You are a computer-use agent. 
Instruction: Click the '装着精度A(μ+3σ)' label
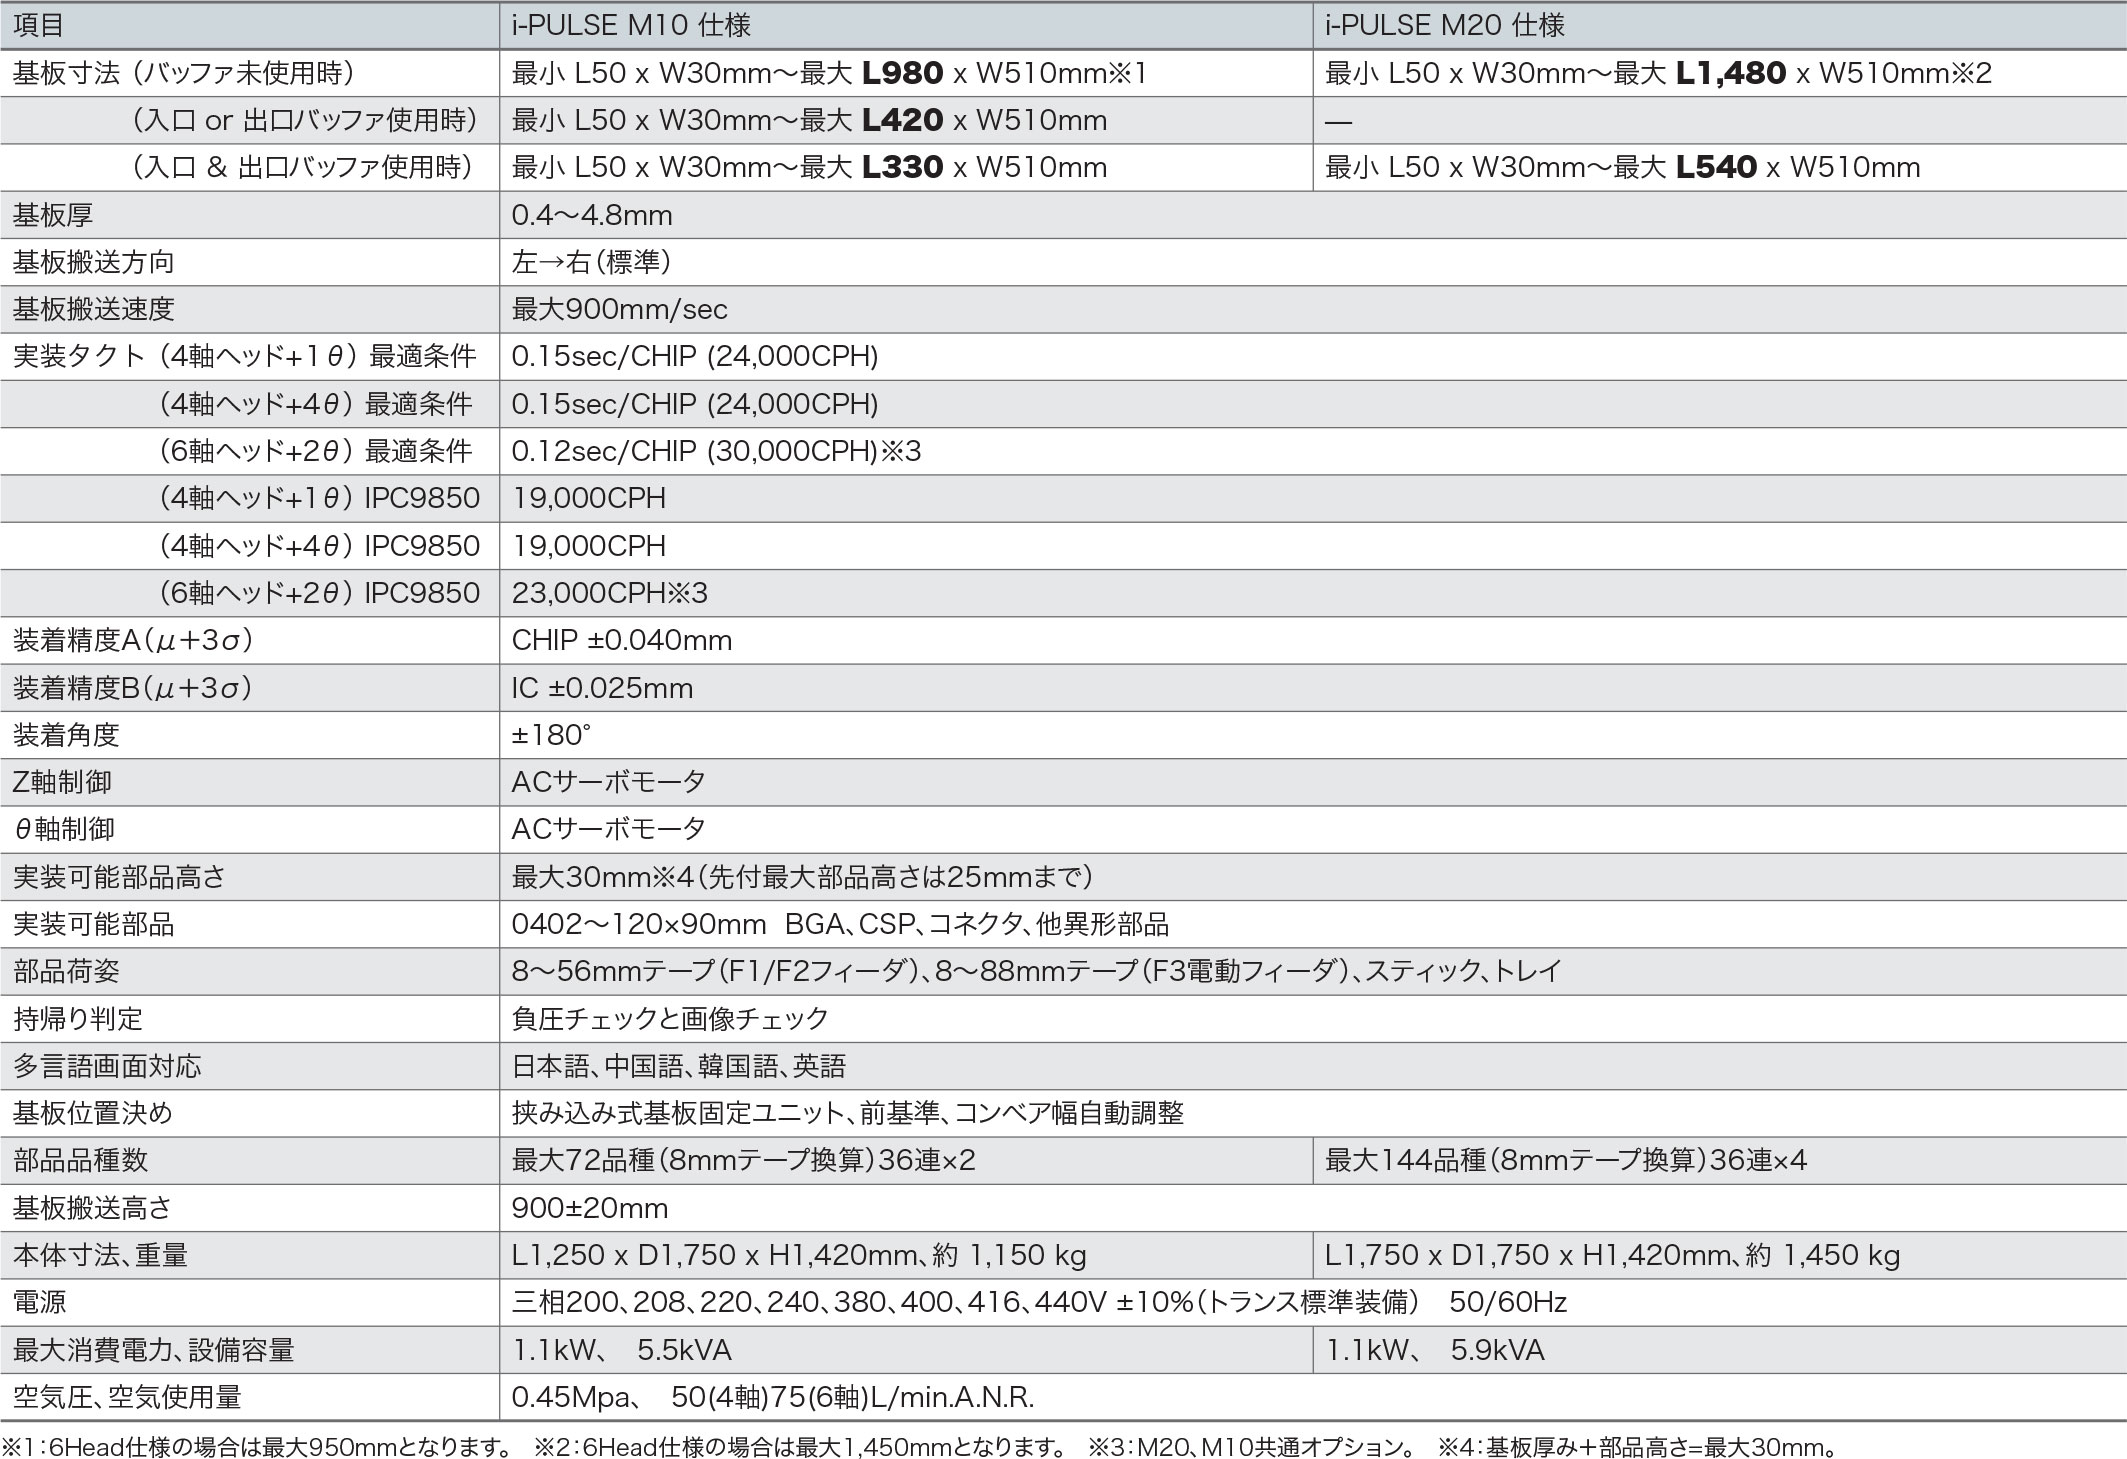click(x=132, y=640)
